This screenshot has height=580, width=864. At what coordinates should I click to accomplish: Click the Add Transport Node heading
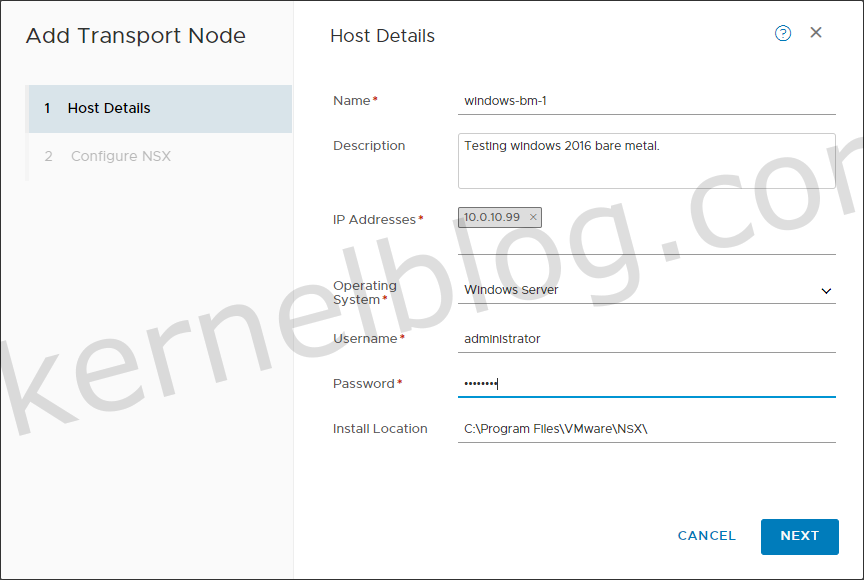point(135,35)
